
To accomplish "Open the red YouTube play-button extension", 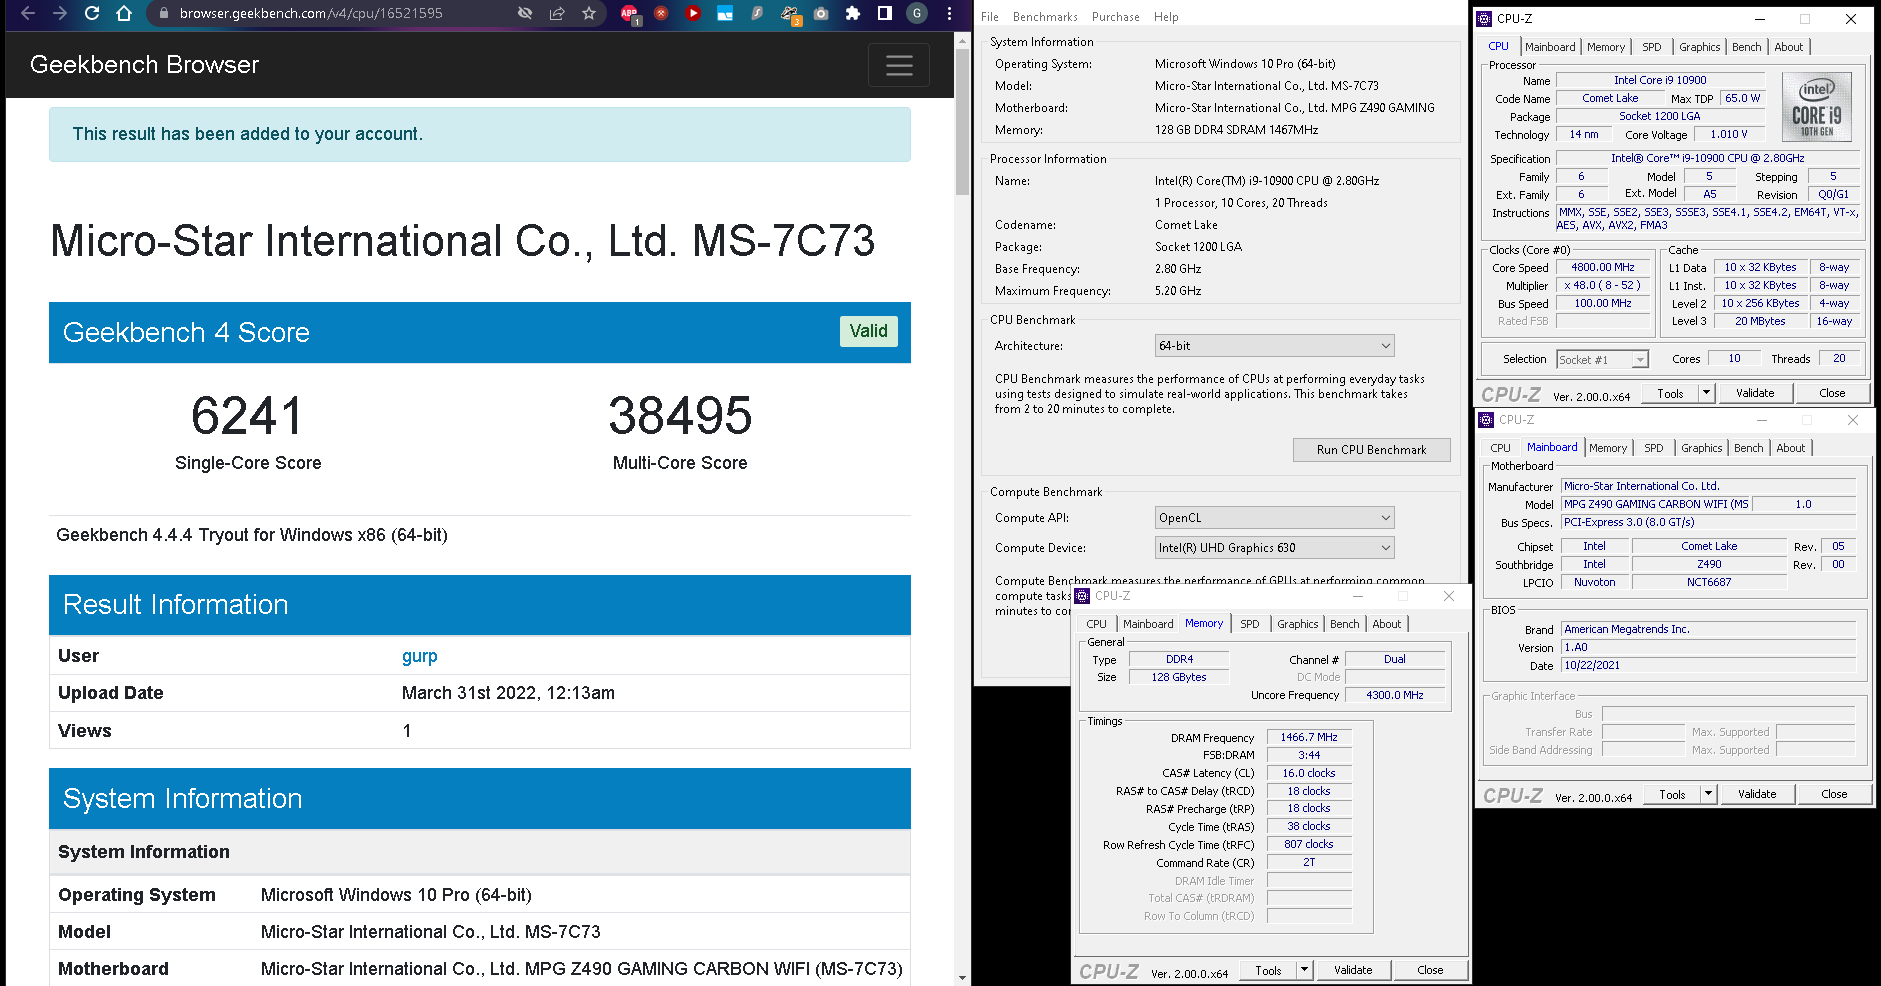I will 693,13.
